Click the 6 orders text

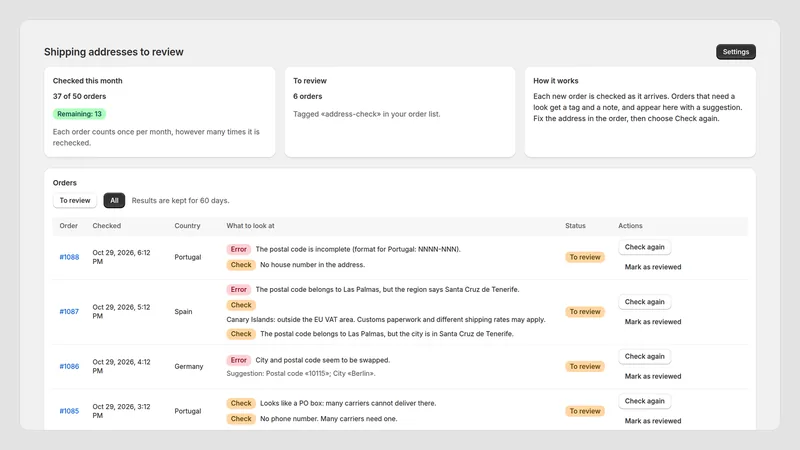[x=308, y=96]
